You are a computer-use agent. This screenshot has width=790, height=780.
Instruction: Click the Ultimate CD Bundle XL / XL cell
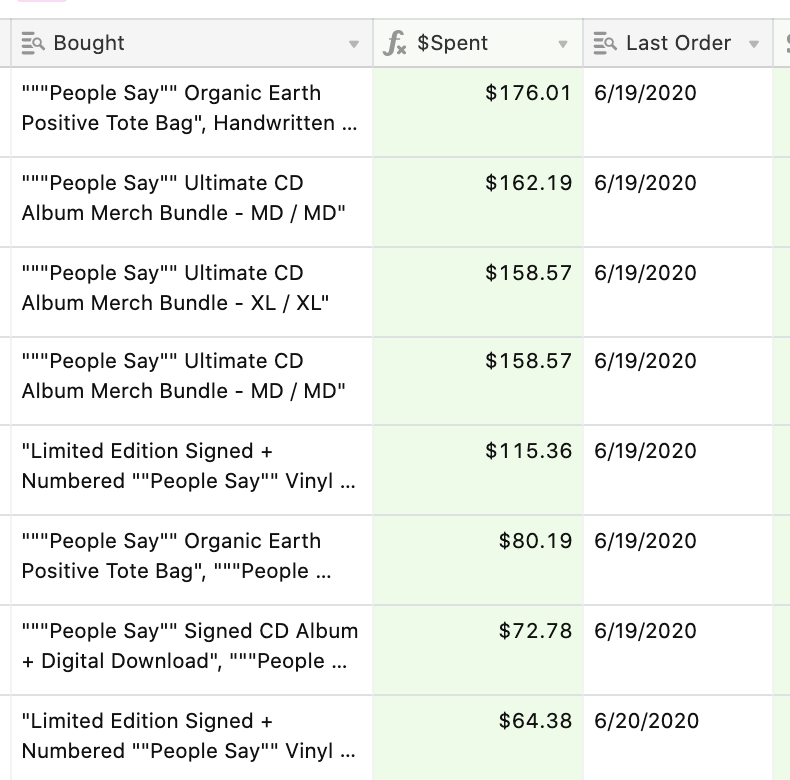(x=192, y=293)
